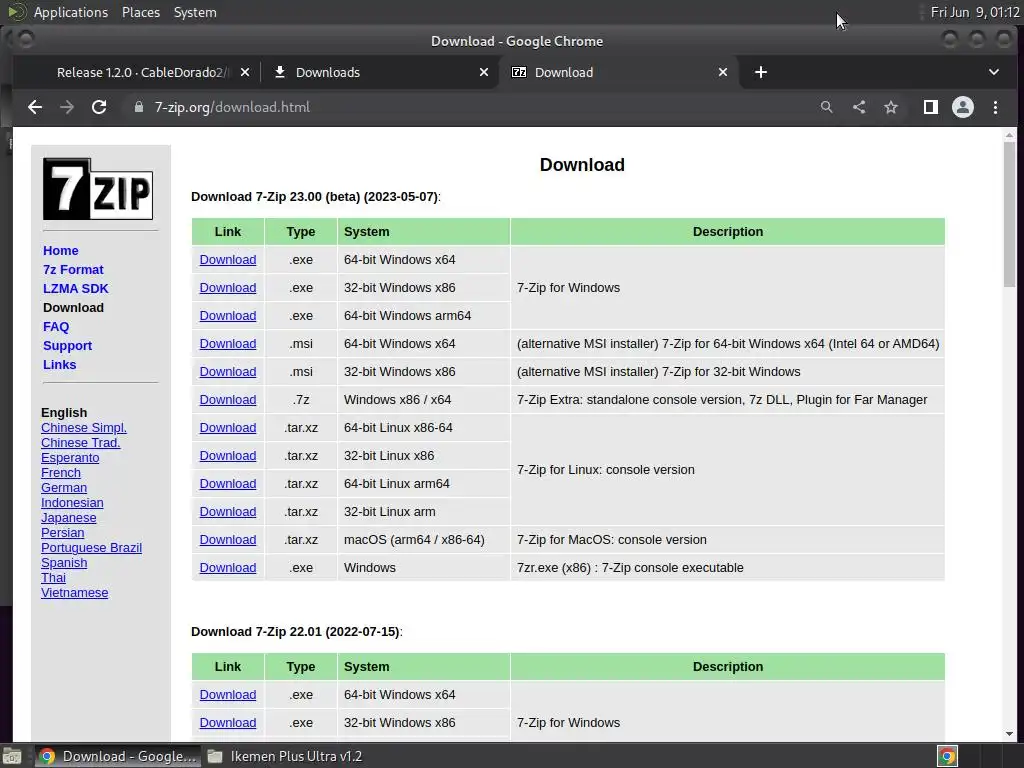Click the forward navigation arrow

point(67,107)
